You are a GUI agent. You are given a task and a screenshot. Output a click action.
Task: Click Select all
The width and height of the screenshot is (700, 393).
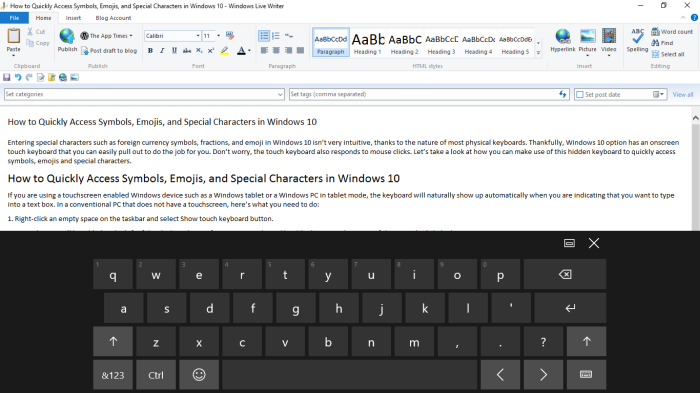click(668, 54)
